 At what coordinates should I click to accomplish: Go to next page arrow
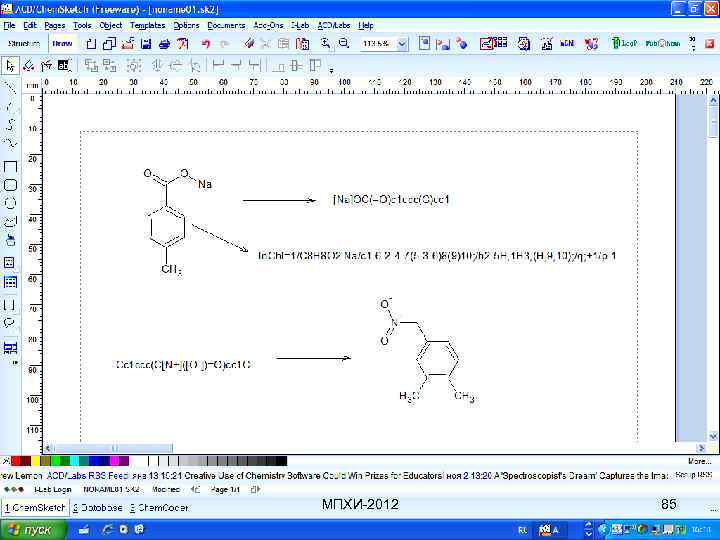pos(255,489)
